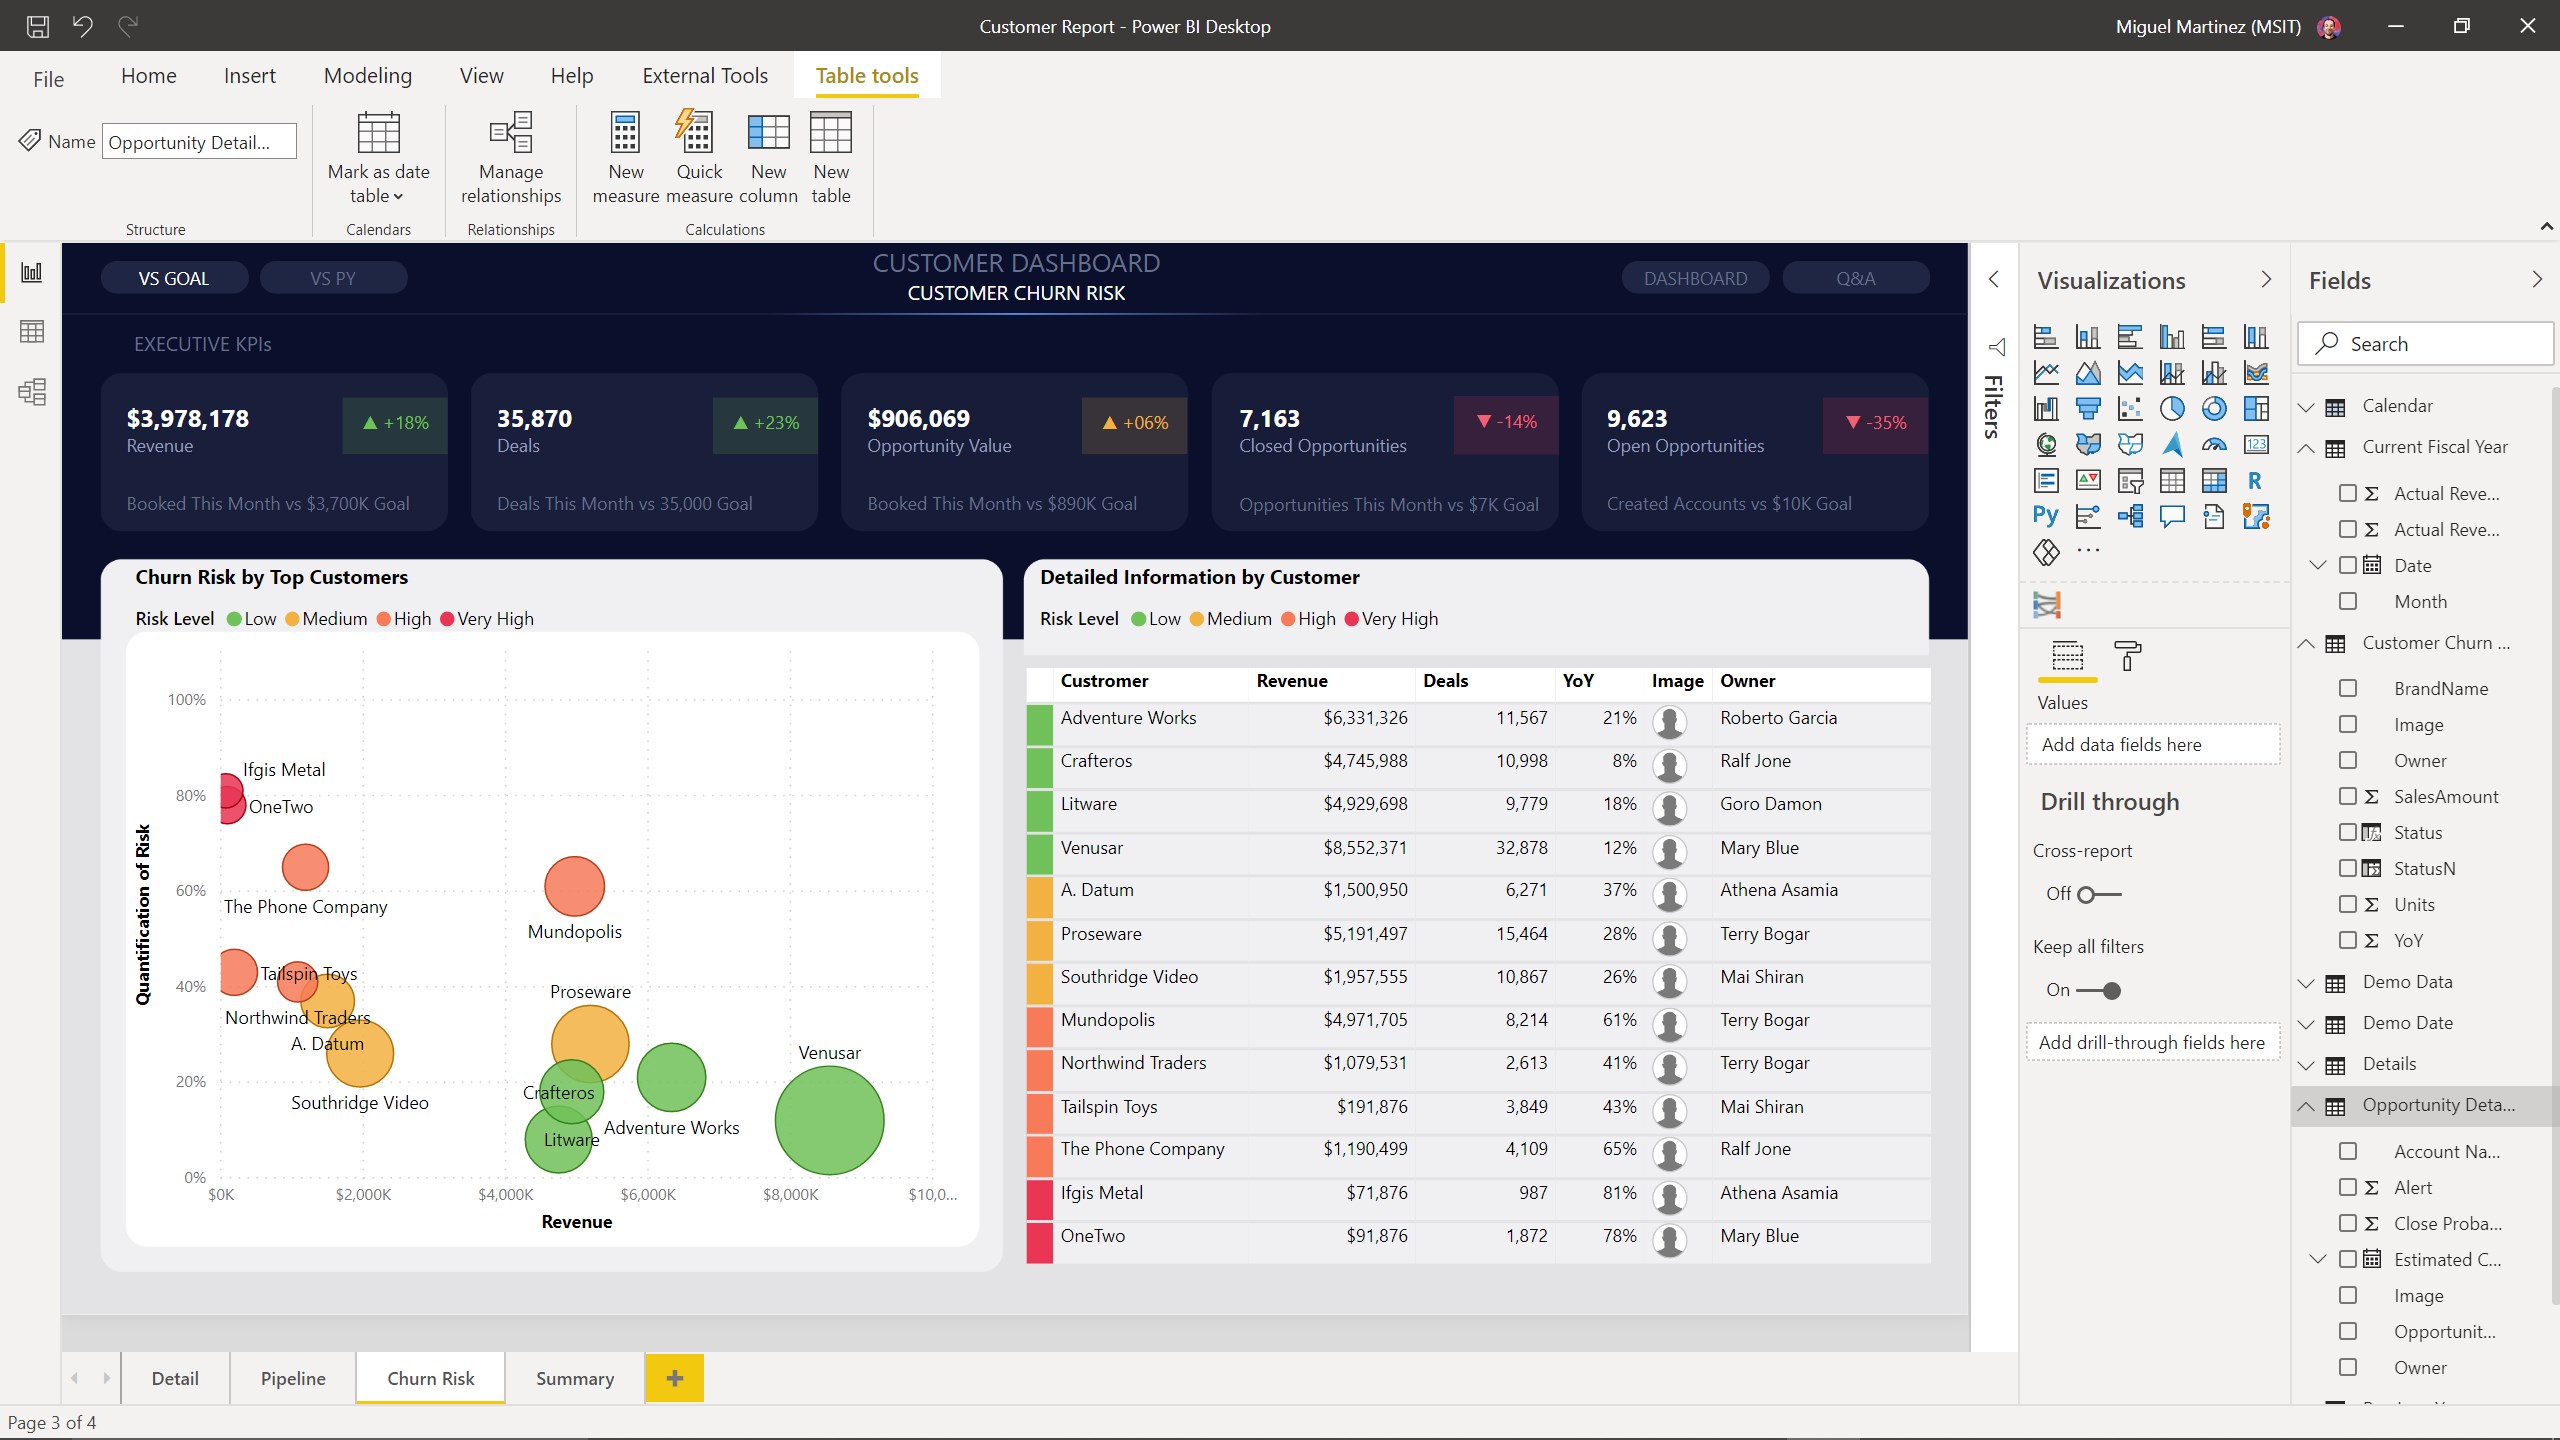Switch to the Summary page tab
Viewport: 2560px width, 1440px height.
point(574,1378)
